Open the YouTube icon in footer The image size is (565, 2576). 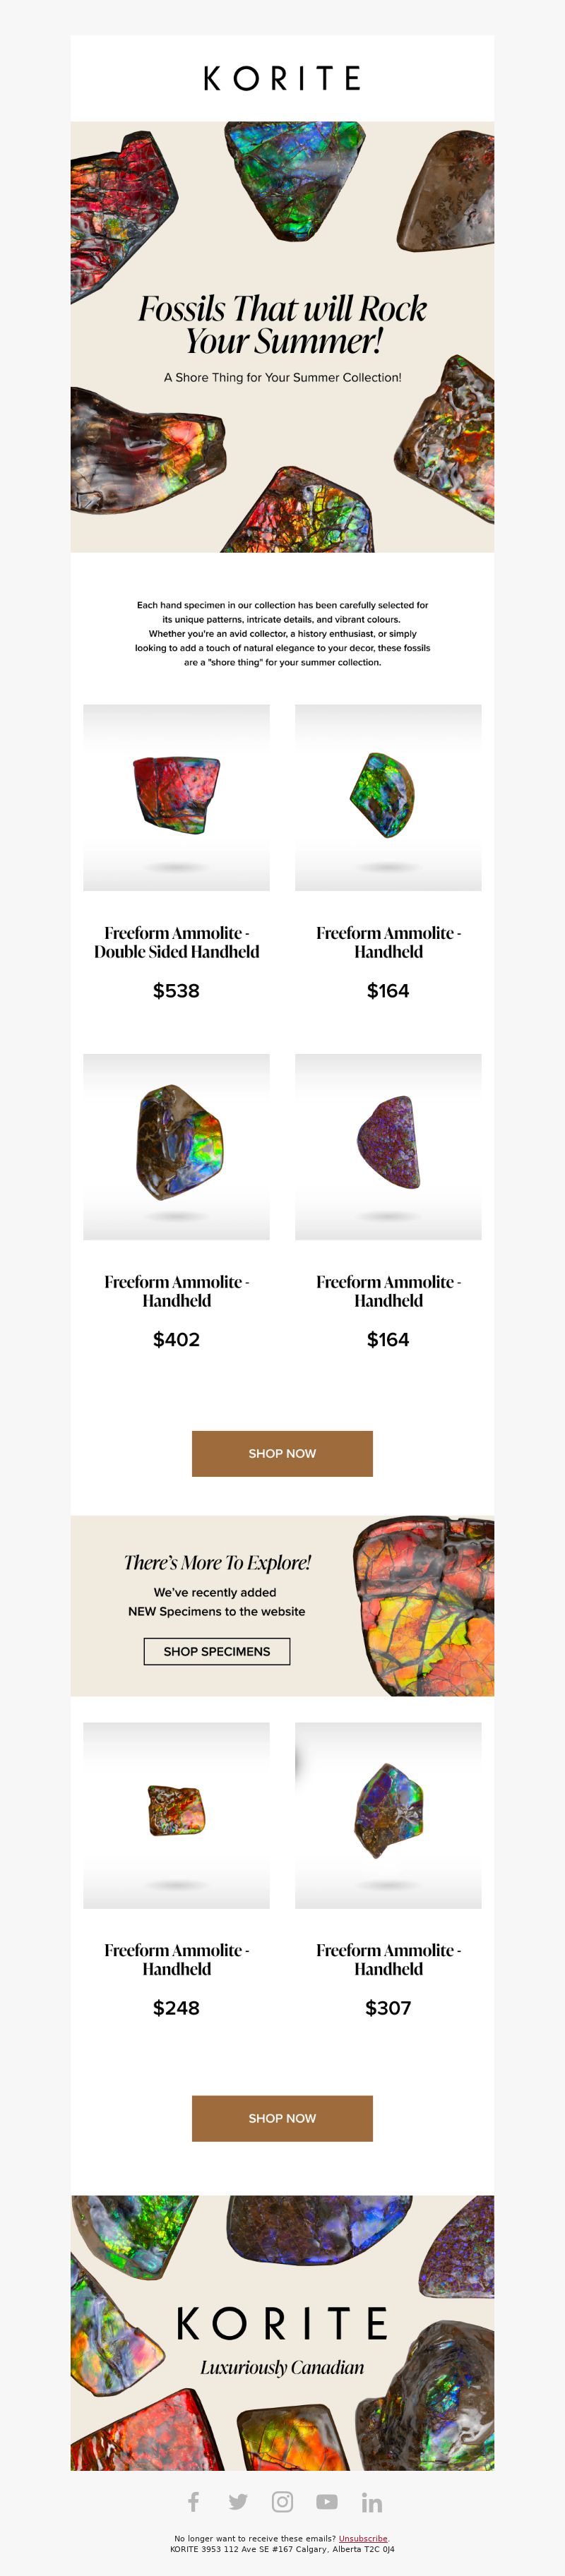(x=327, y=2501)
